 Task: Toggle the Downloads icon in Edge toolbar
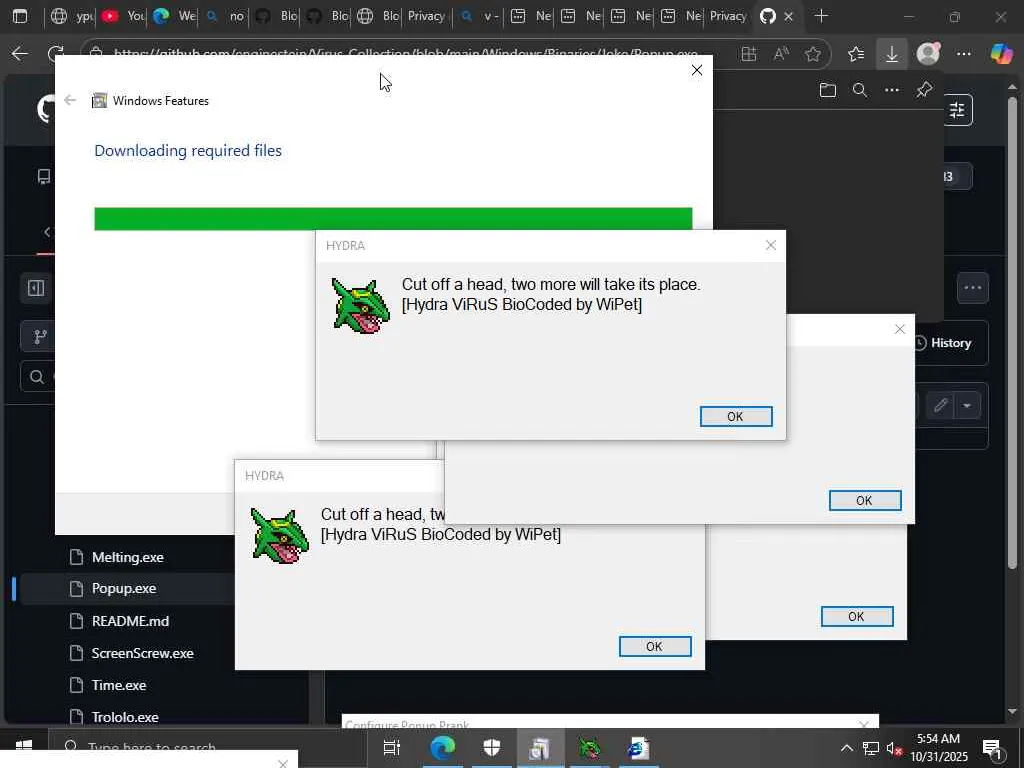point(891,54)
